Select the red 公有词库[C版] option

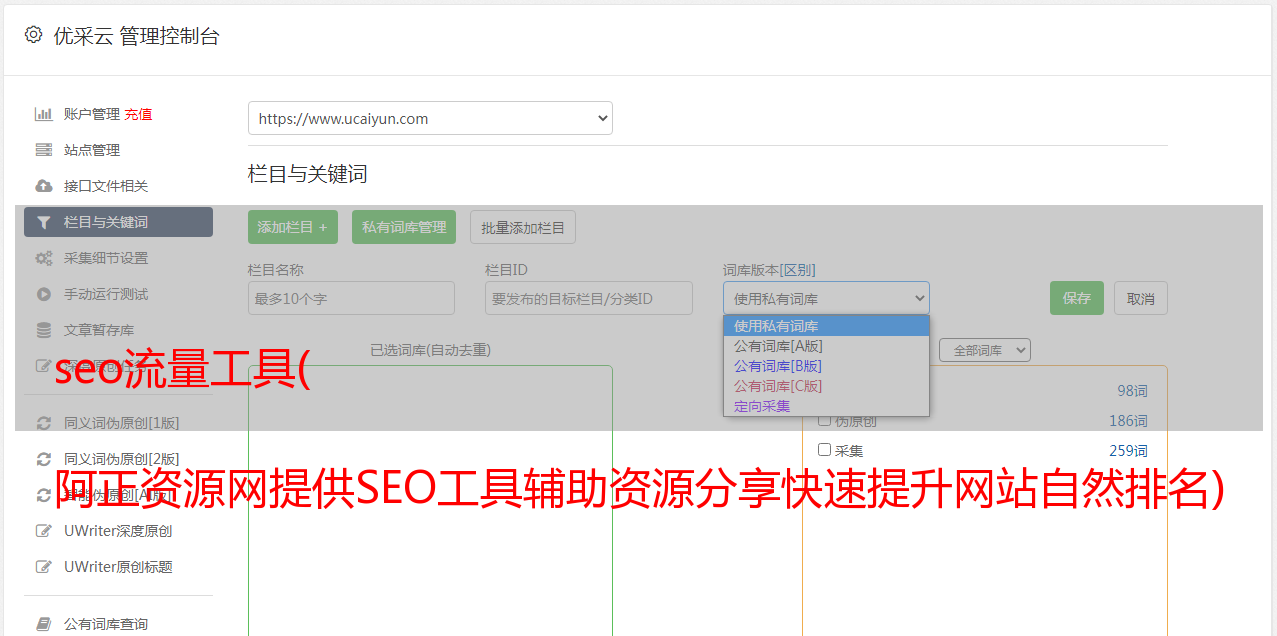(826, 386)
